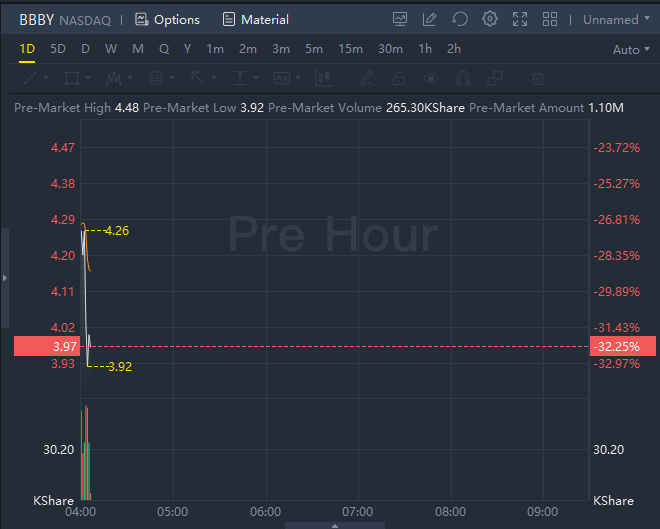Select the rectangle shape tool
This screenshot has height=529, width=660.
(72, 78)
